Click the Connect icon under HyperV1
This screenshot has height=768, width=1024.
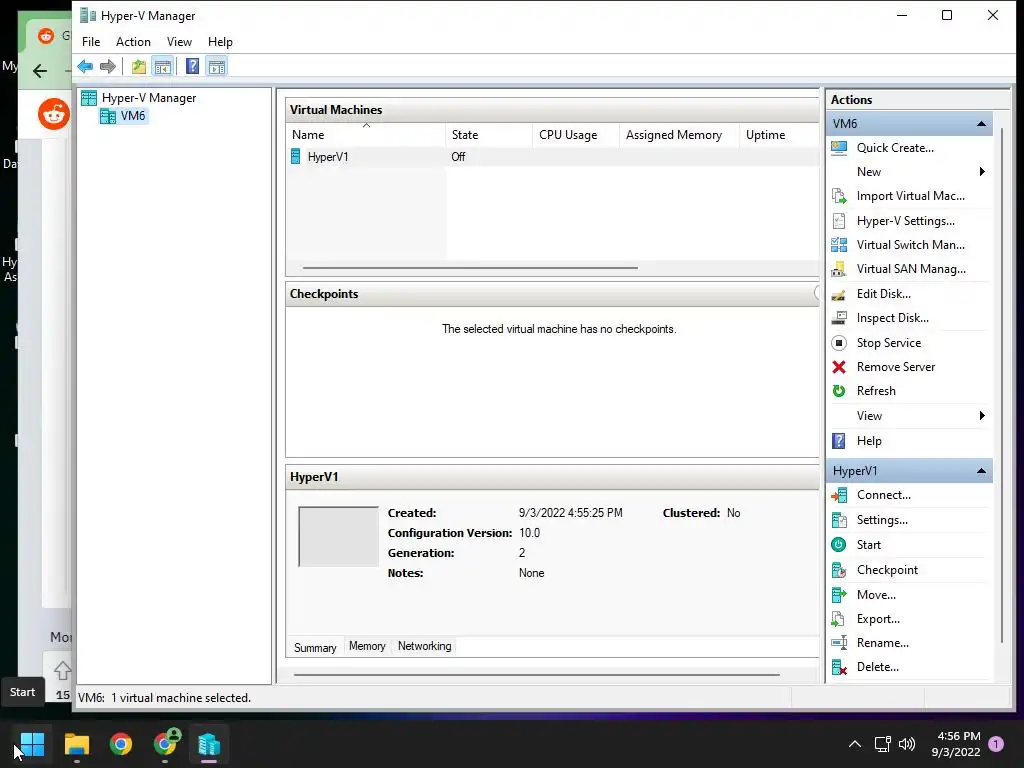pyautogui.click(x=839, y=495)
